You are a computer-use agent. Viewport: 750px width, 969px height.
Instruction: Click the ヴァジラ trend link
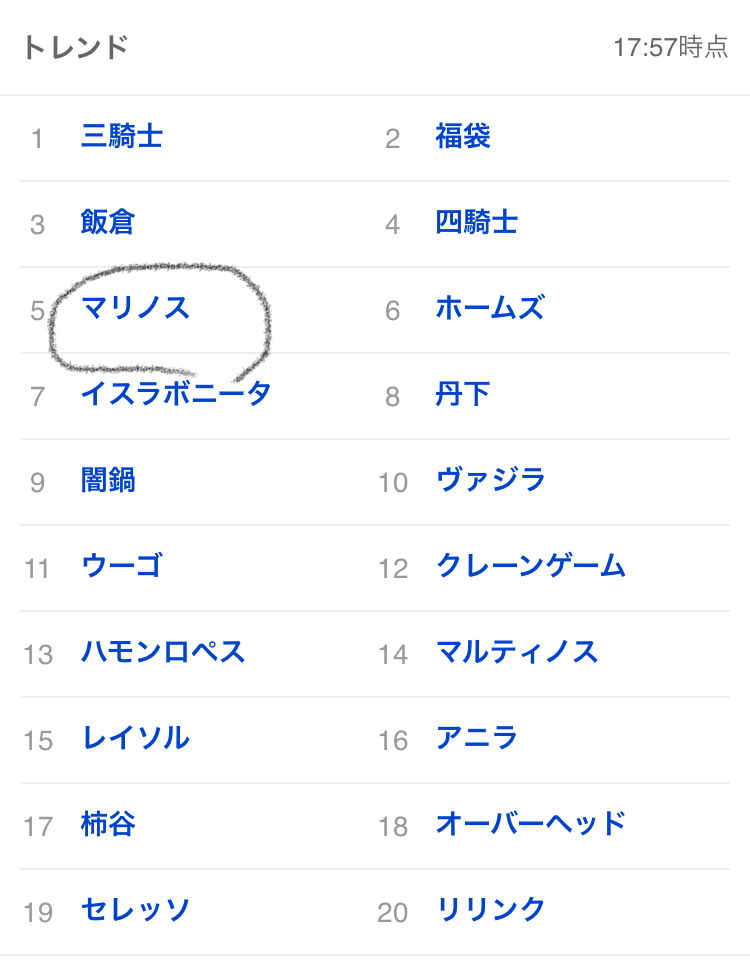[491, 481]
